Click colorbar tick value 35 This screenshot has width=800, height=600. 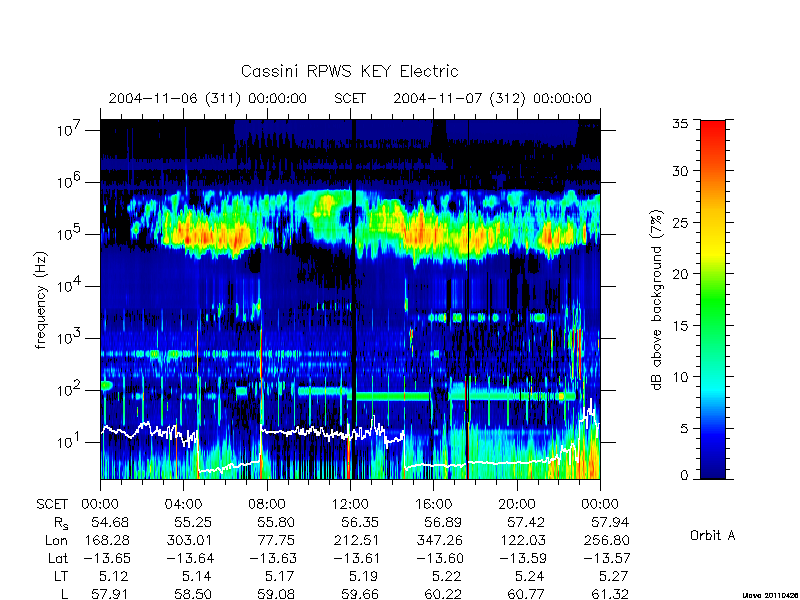pos(680,123)
